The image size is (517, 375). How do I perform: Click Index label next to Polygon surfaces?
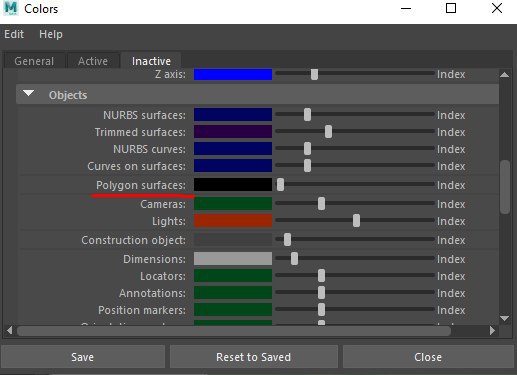coord(451,185)
